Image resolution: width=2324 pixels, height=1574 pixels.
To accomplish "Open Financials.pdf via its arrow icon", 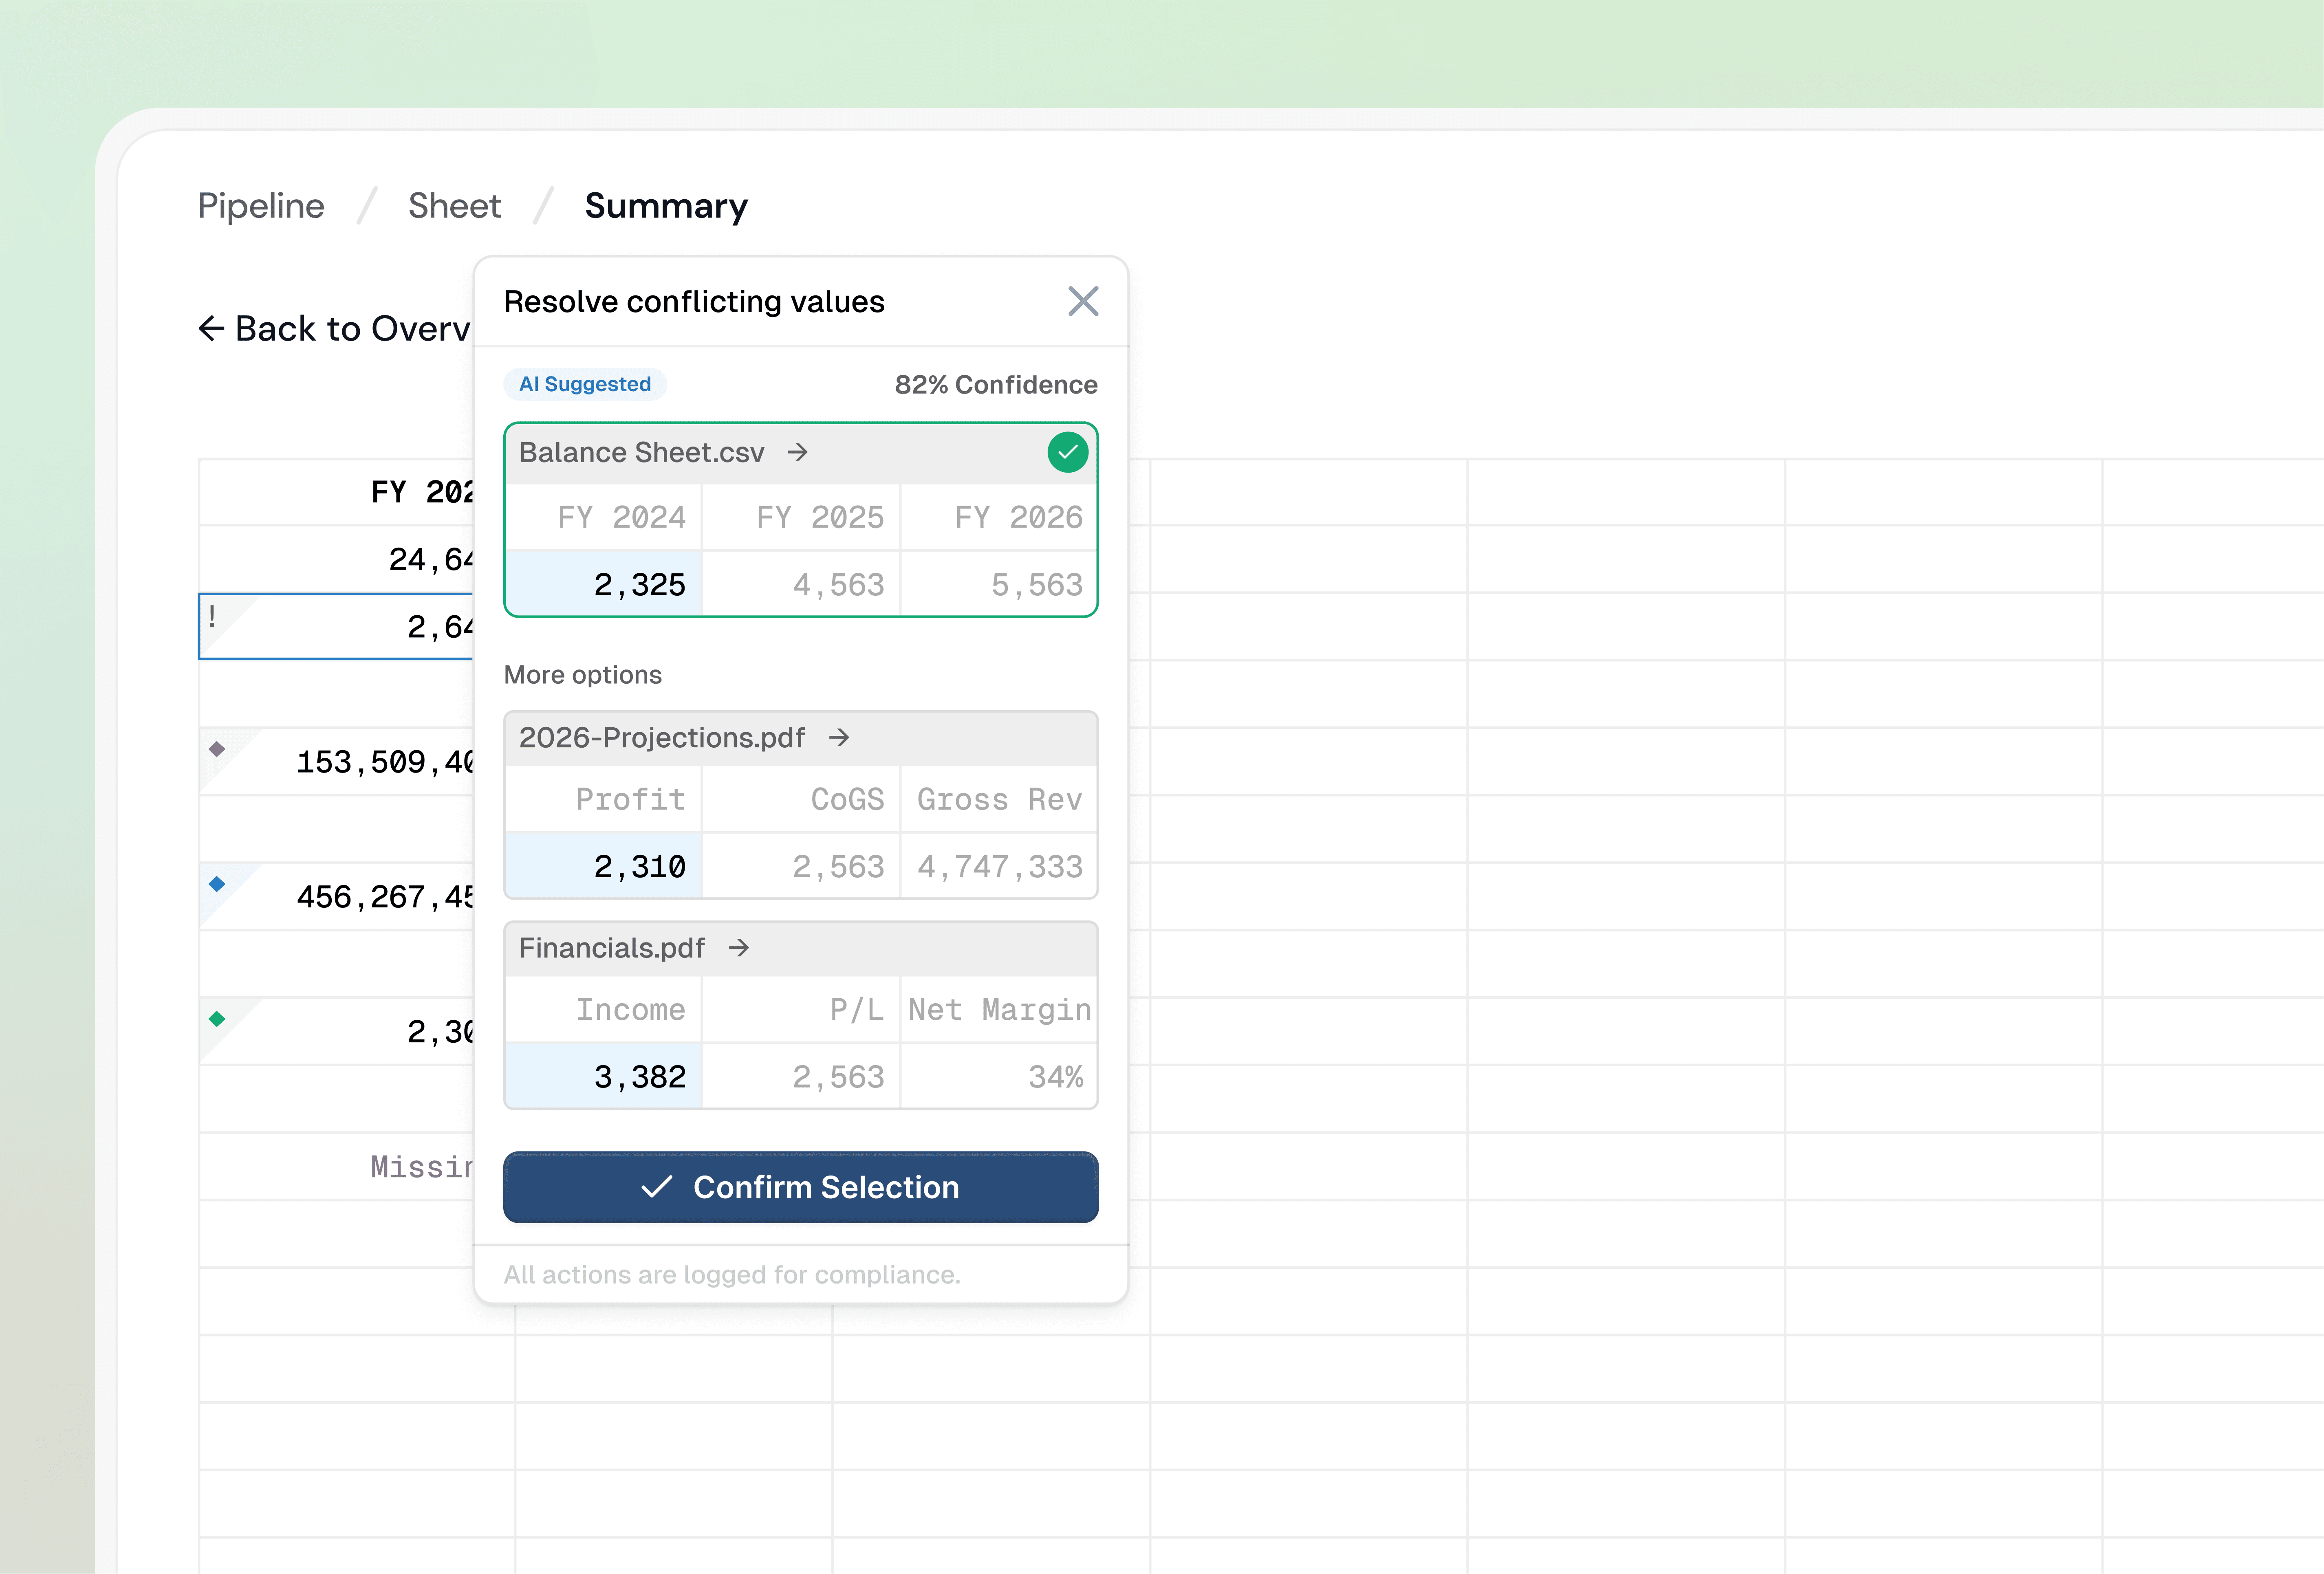I will 739,948.
